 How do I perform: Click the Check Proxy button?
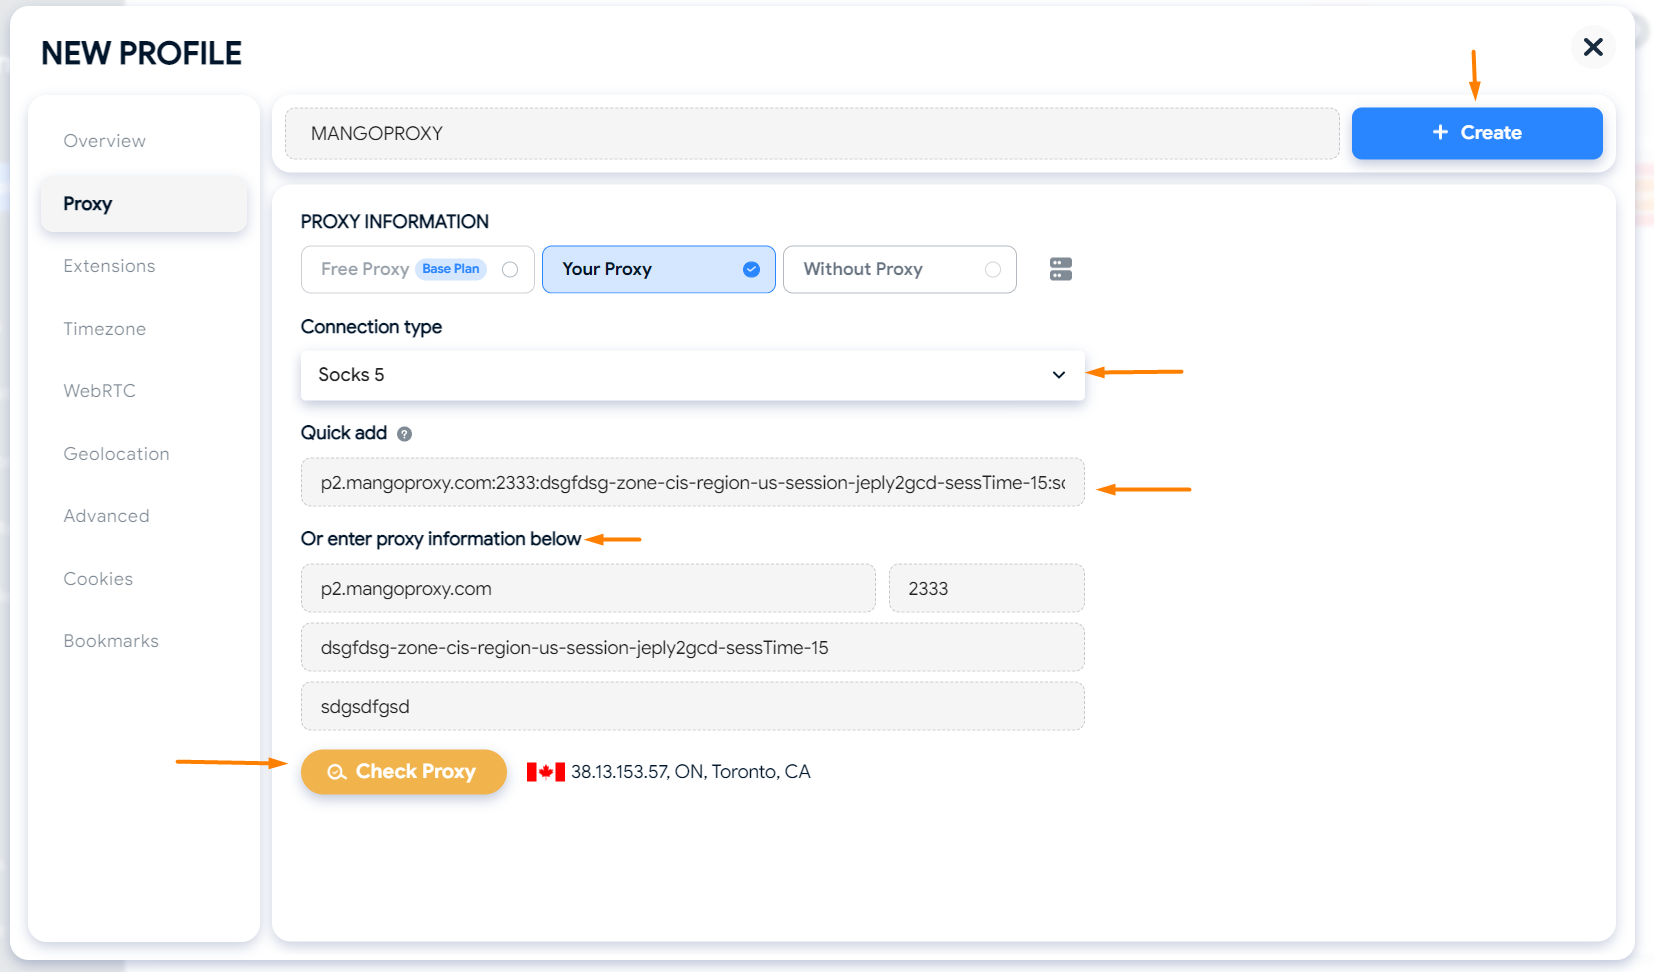point(404,772)
